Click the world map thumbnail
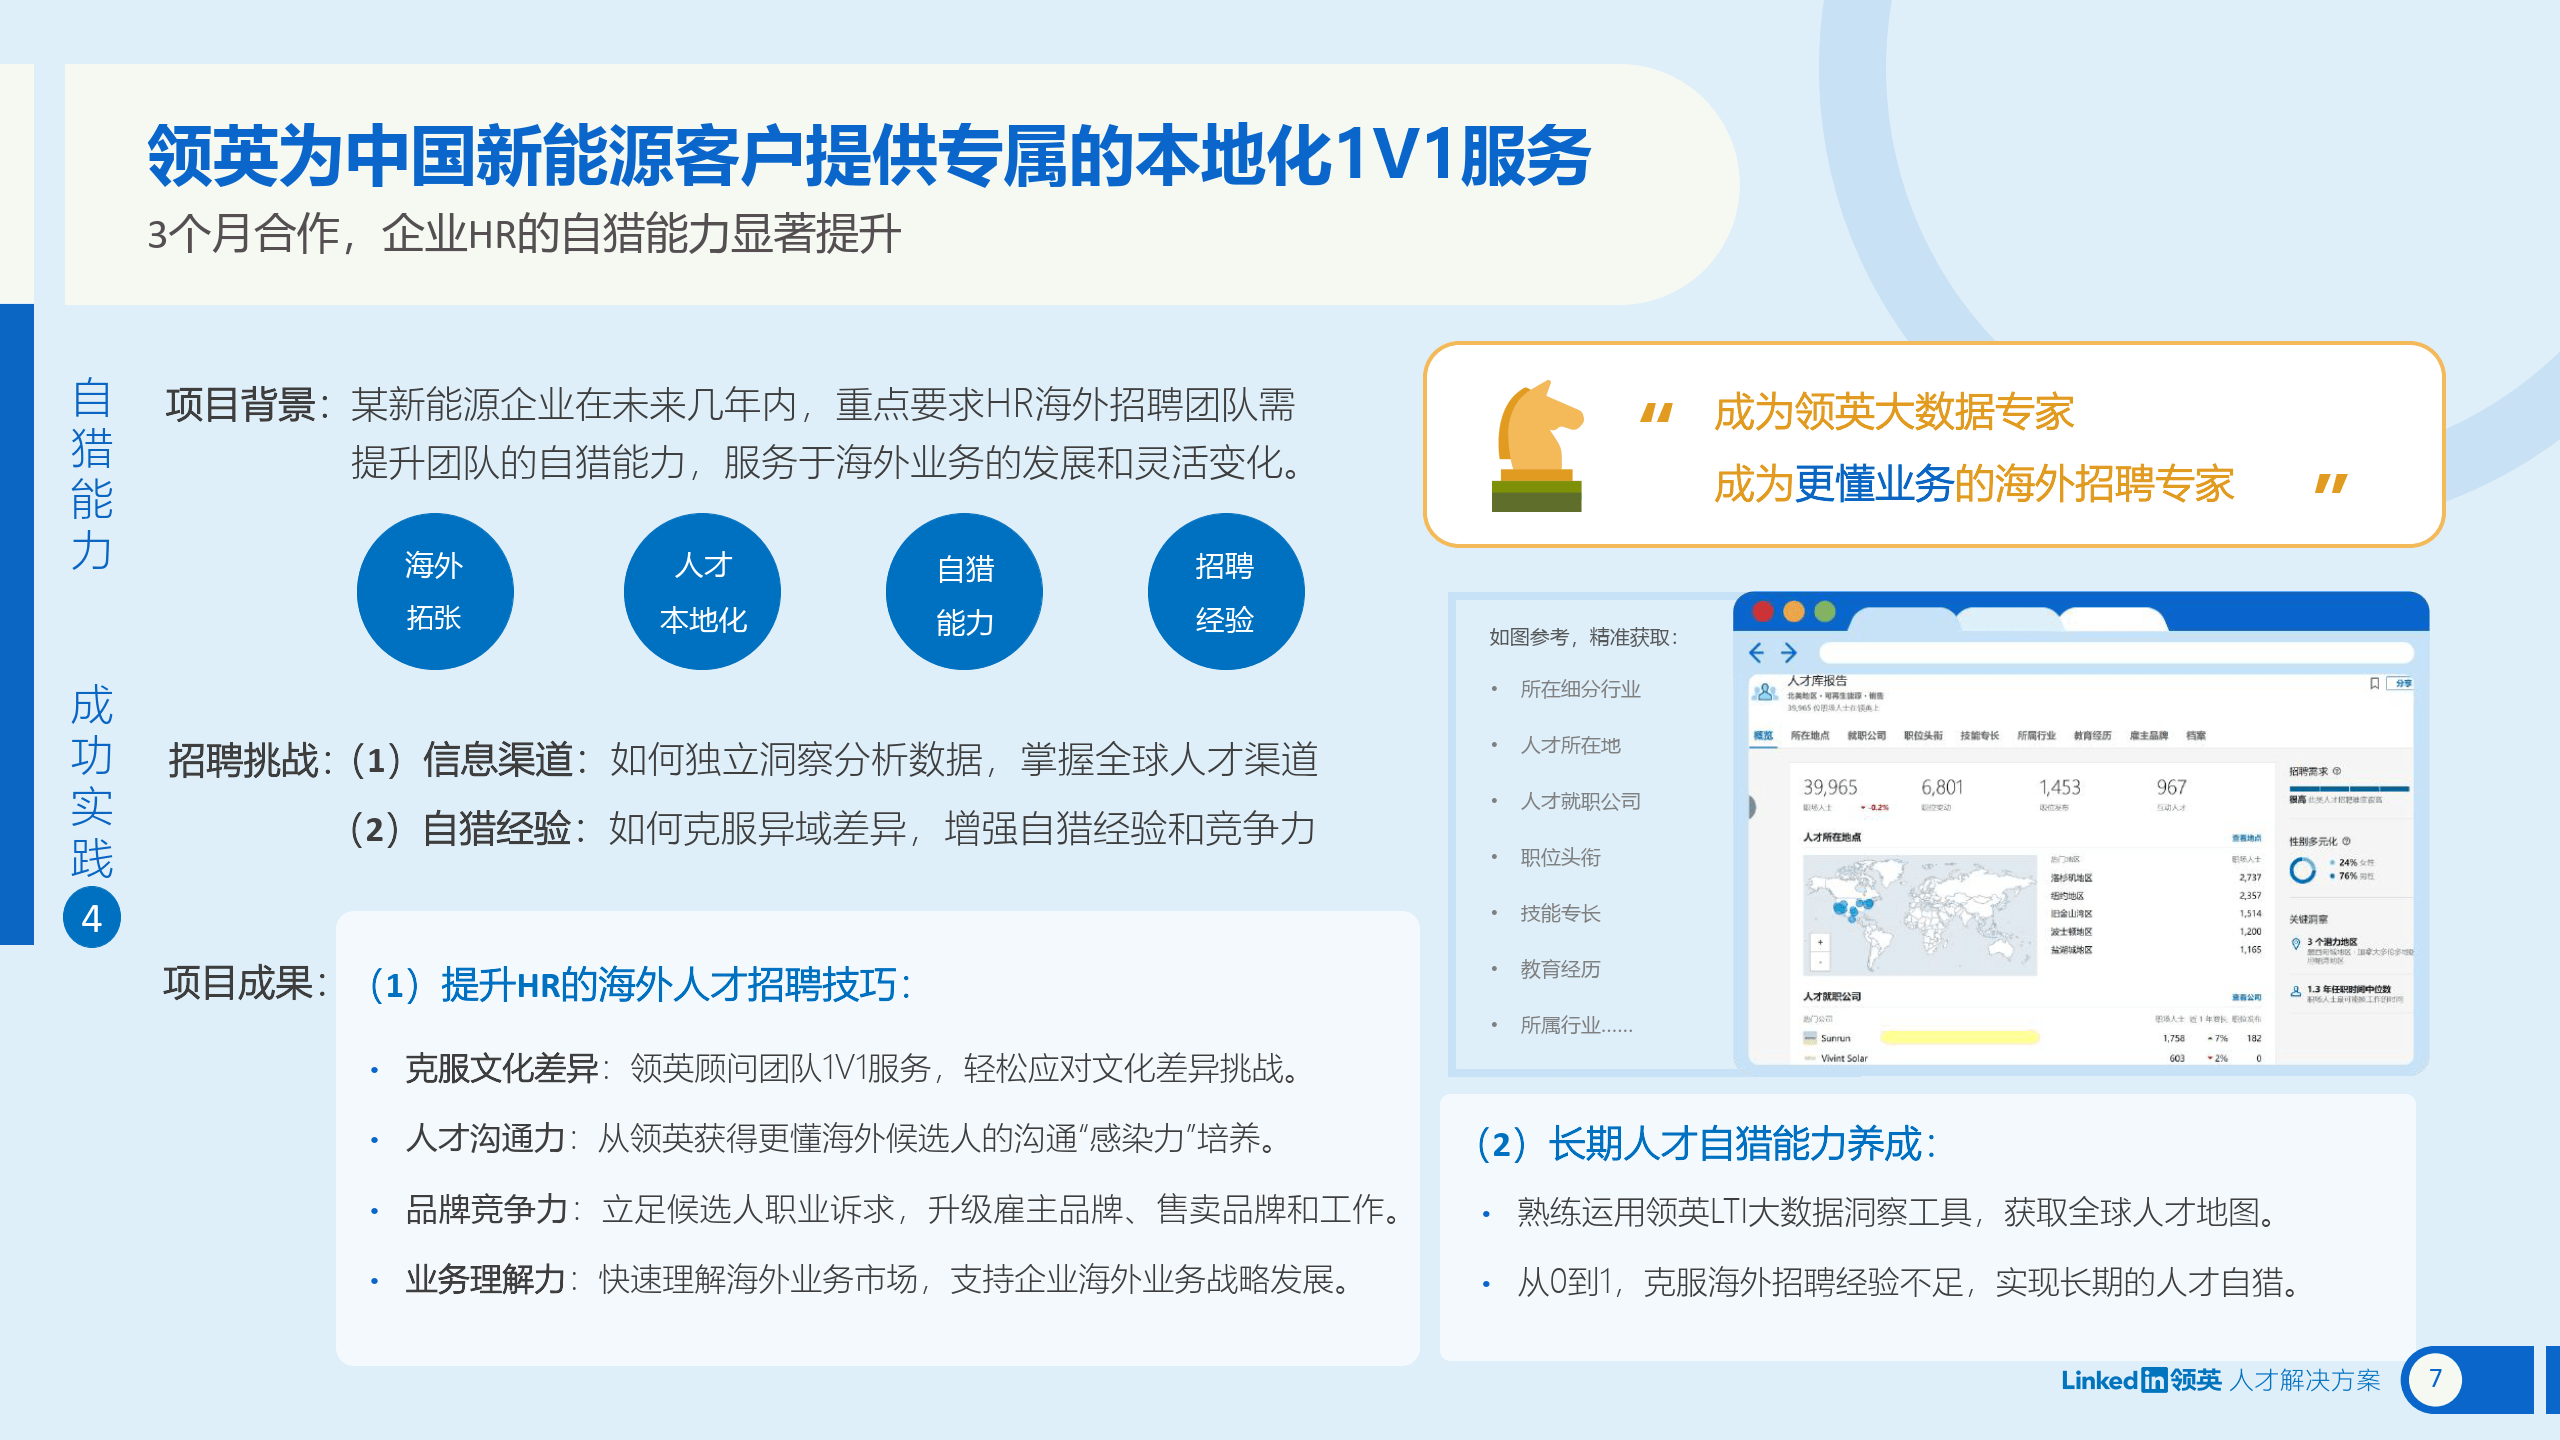Viewport: 2560px width, 1440px height. [1920, 915]
